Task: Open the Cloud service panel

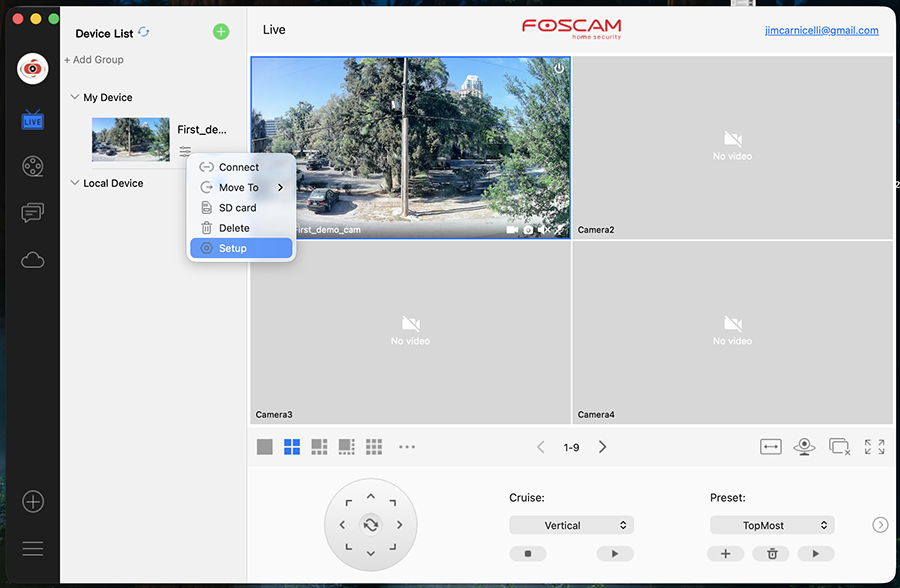Action: 32,260
